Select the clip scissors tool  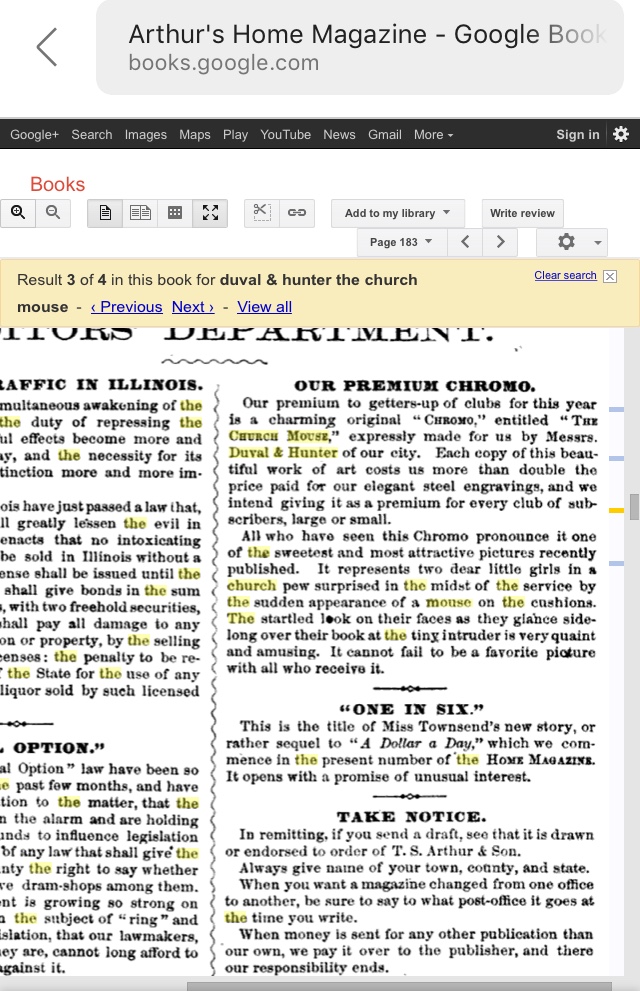click(x=262, y=213)
